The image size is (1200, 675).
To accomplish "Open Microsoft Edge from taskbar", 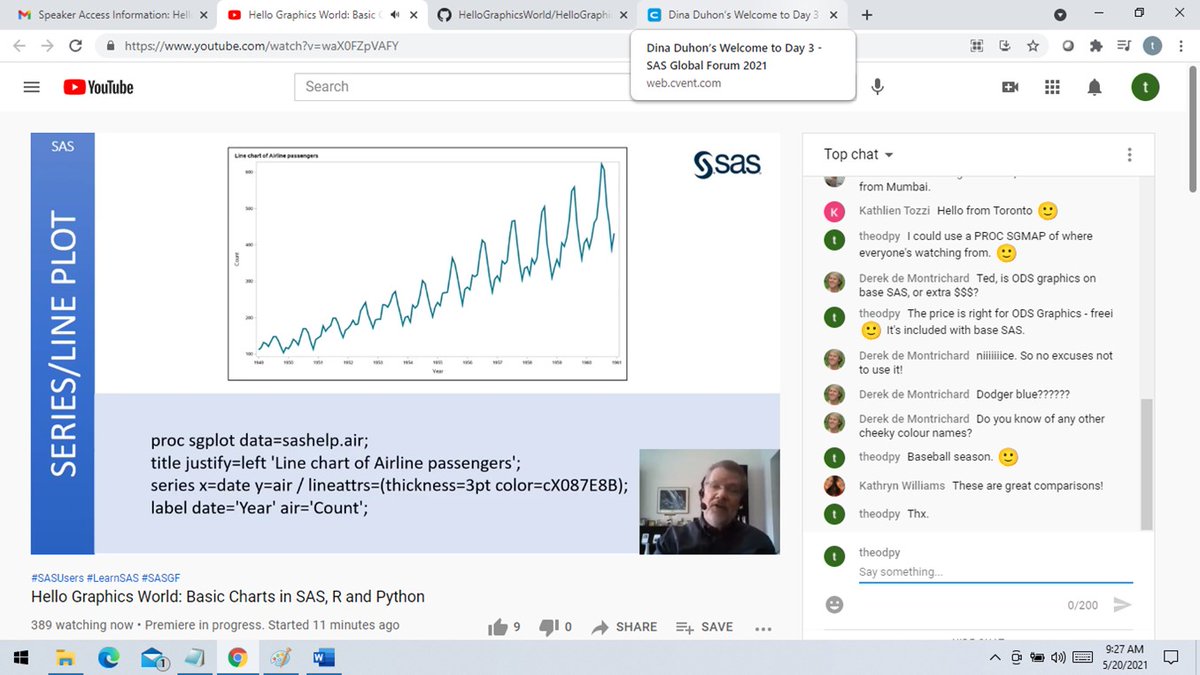I will tap(108, 657).
